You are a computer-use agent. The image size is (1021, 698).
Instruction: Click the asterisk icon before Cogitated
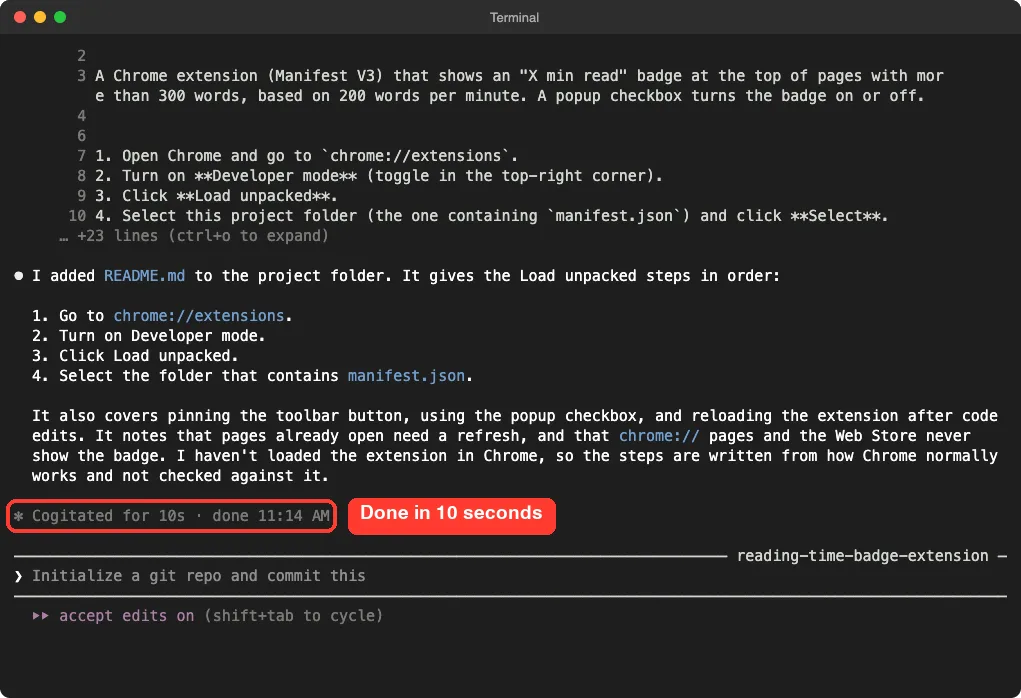18,516
